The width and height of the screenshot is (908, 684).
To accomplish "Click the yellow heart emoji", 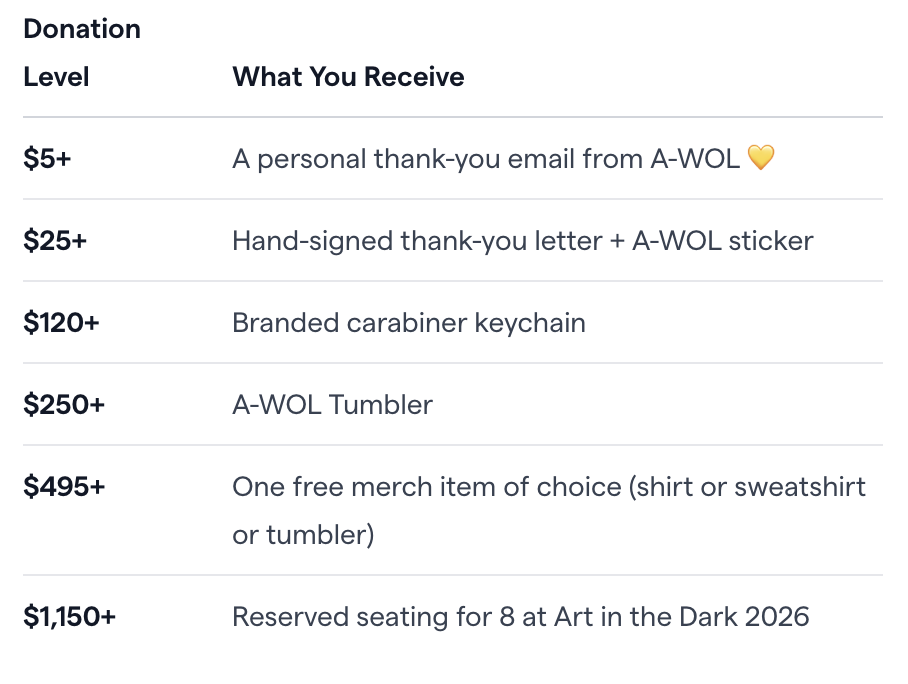I will click(761, 158).
